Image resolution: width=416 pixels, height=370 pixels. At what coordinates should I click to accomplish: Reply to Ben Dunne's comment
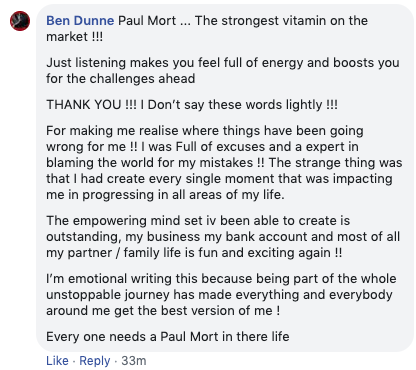click(x=95, y=361)
